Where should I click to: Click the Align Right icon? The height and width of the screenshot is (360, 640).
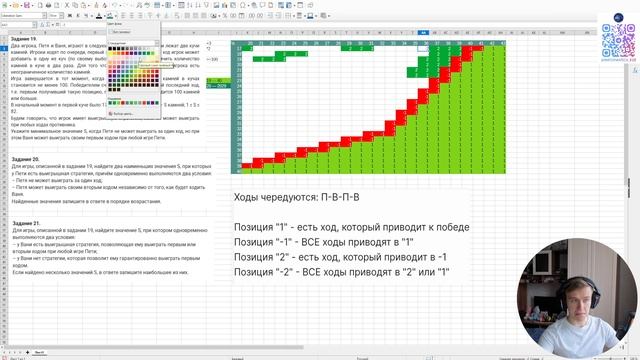coord(140,16)
